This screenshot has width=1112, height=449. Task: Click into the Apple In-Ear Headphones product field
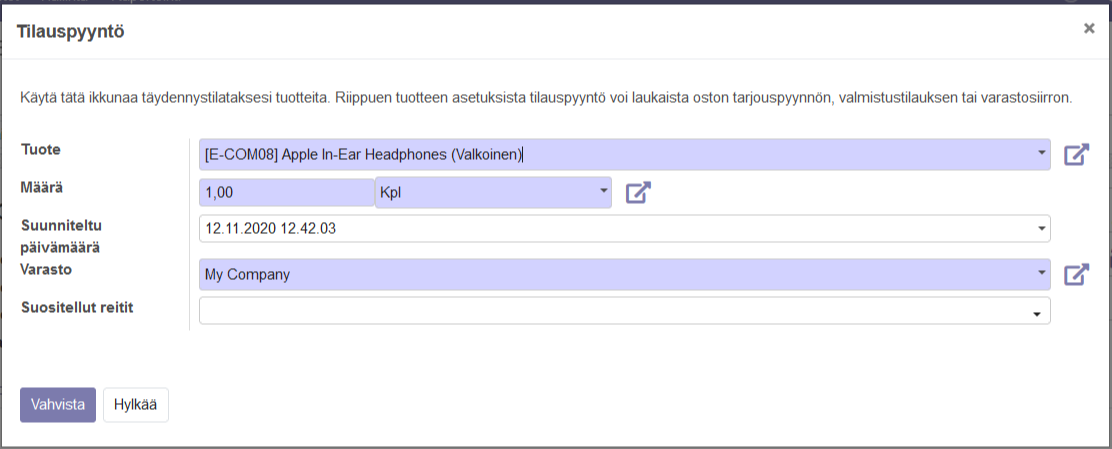click(625, 154)
